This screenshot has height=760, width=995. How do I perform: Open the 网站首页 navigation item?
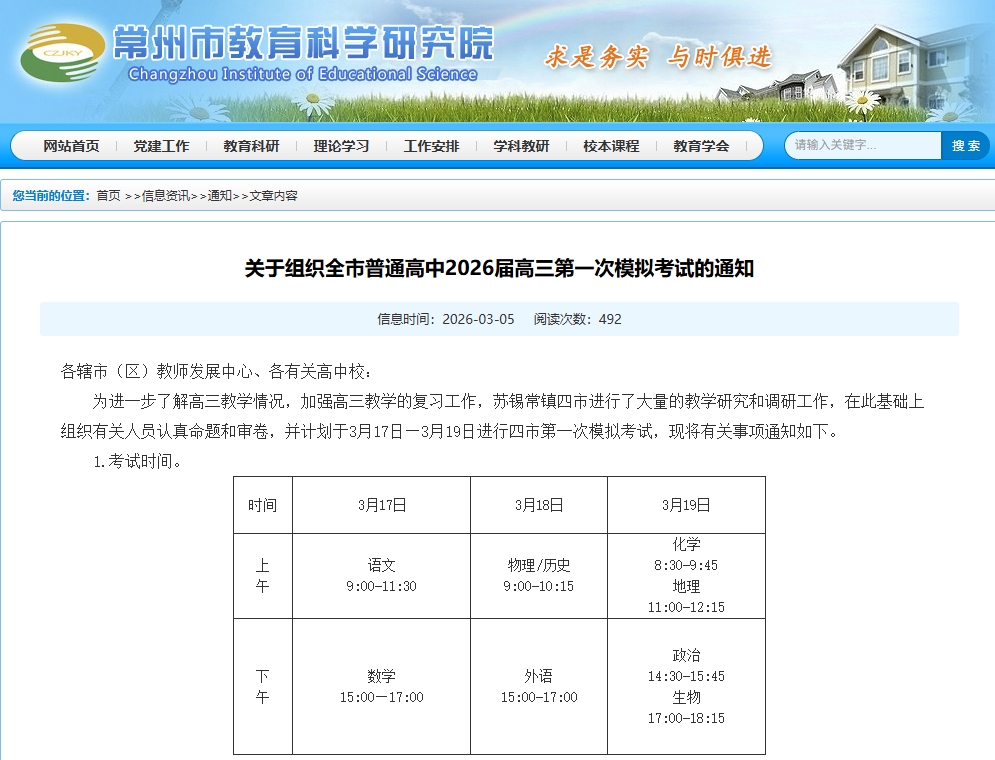[70, 145]
